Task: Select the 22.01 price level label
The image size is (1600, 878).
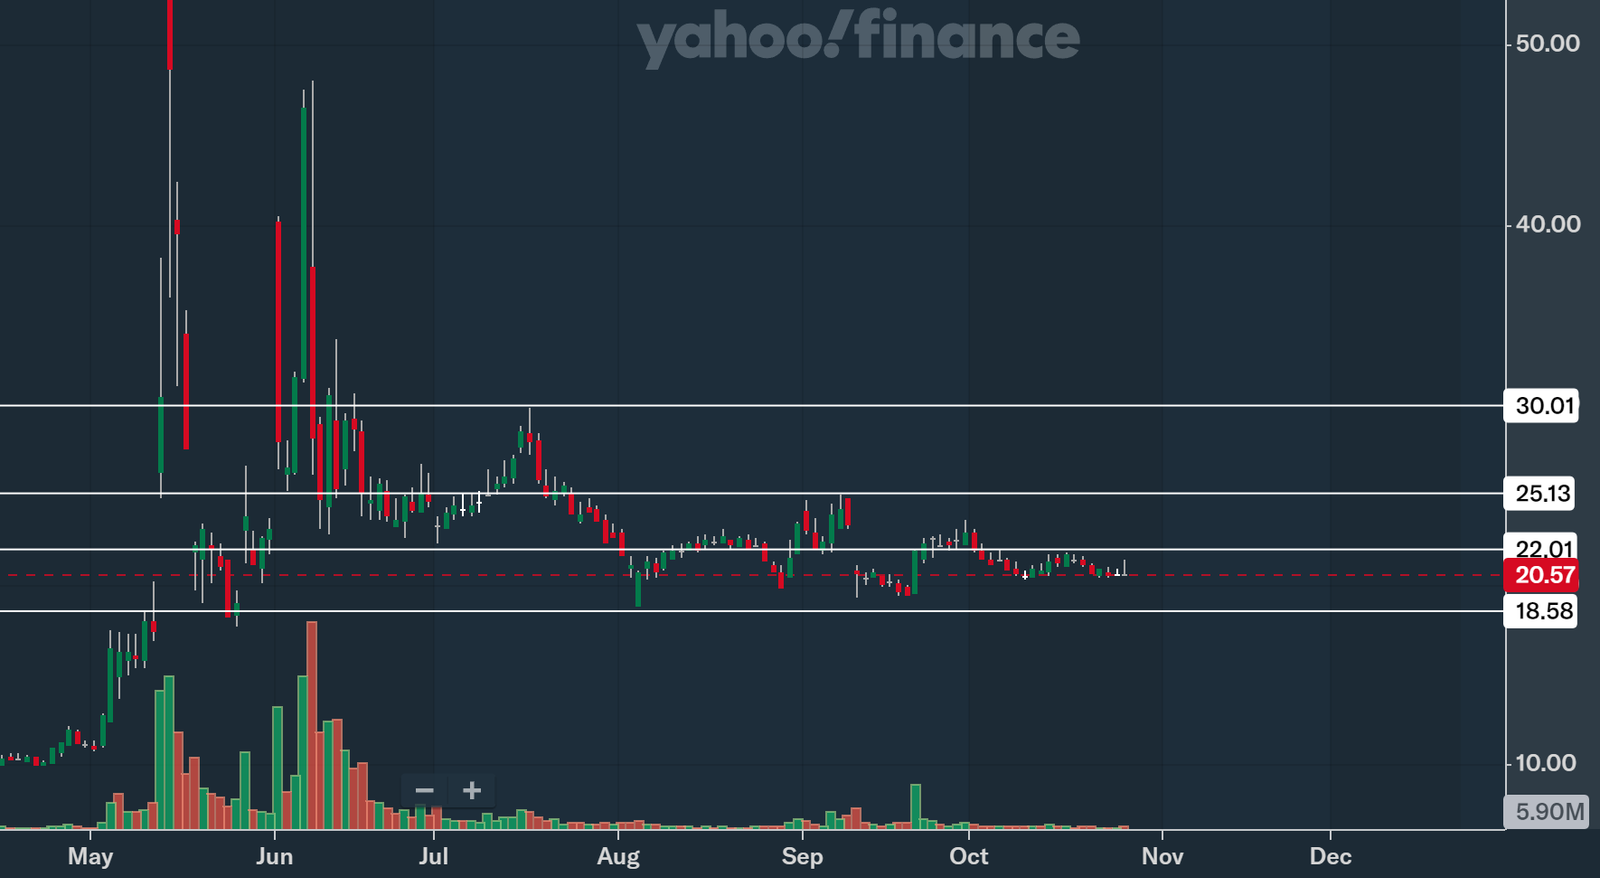Action: 1541,547
